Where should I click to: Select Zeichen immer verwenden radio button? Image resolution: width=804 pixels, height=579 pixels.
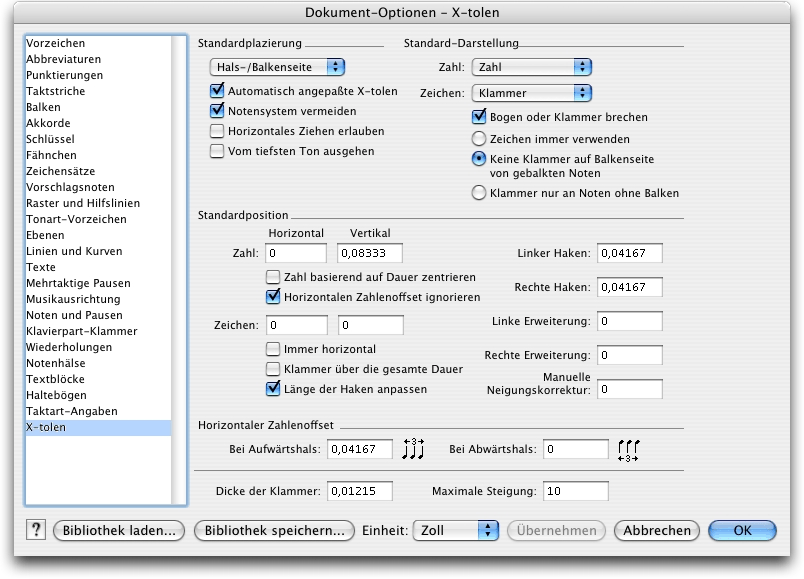[x=478, y=139]
